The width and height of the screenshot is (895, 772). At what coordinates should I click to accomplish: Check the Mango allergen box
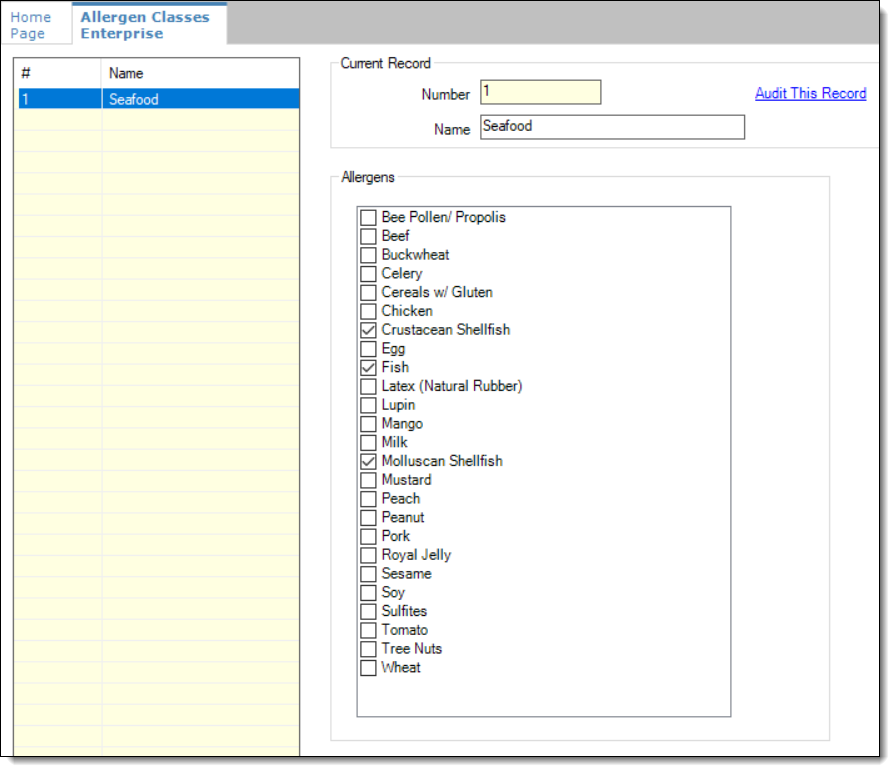click(368, 424)
